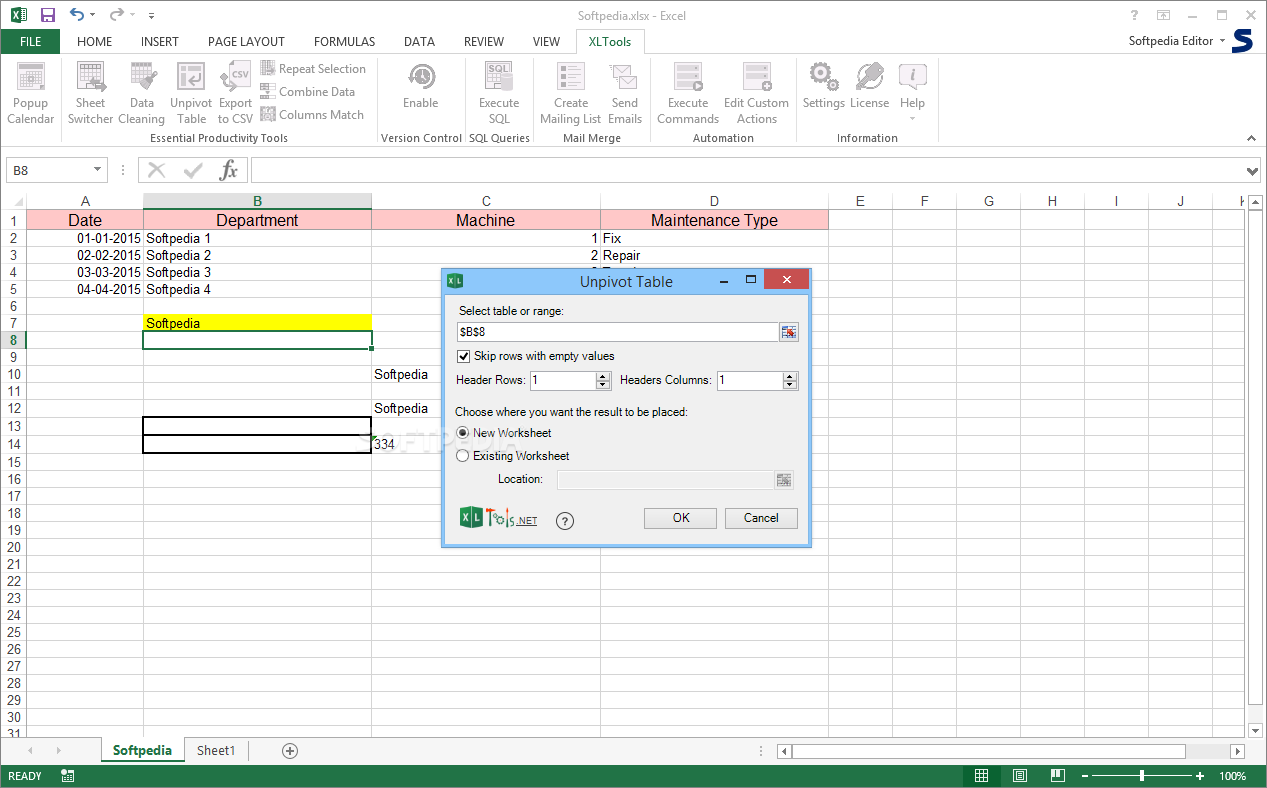This screenshot has width=1267, height=788.
Task: Open the License dialog
Action: coord(869,87)
